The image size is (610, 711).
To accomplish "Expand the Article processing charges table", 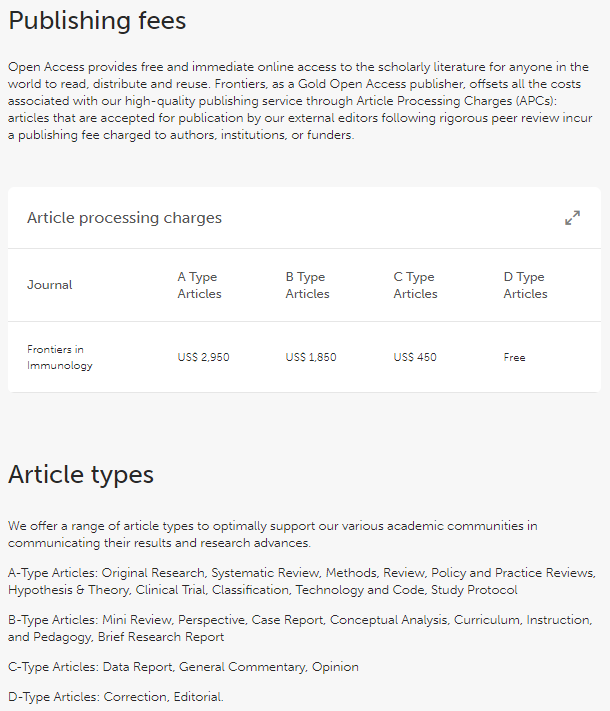I will pyautogui.click(x=572, y=218).
